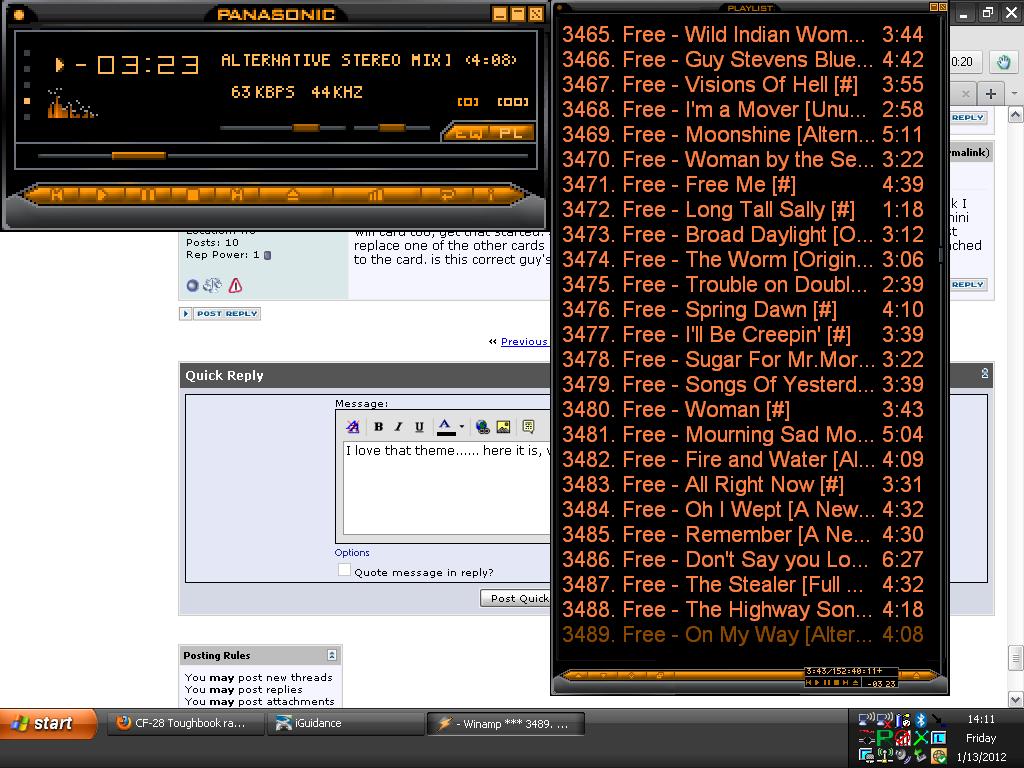Click the Winamp spectrum visualizer display

(72, 103)
